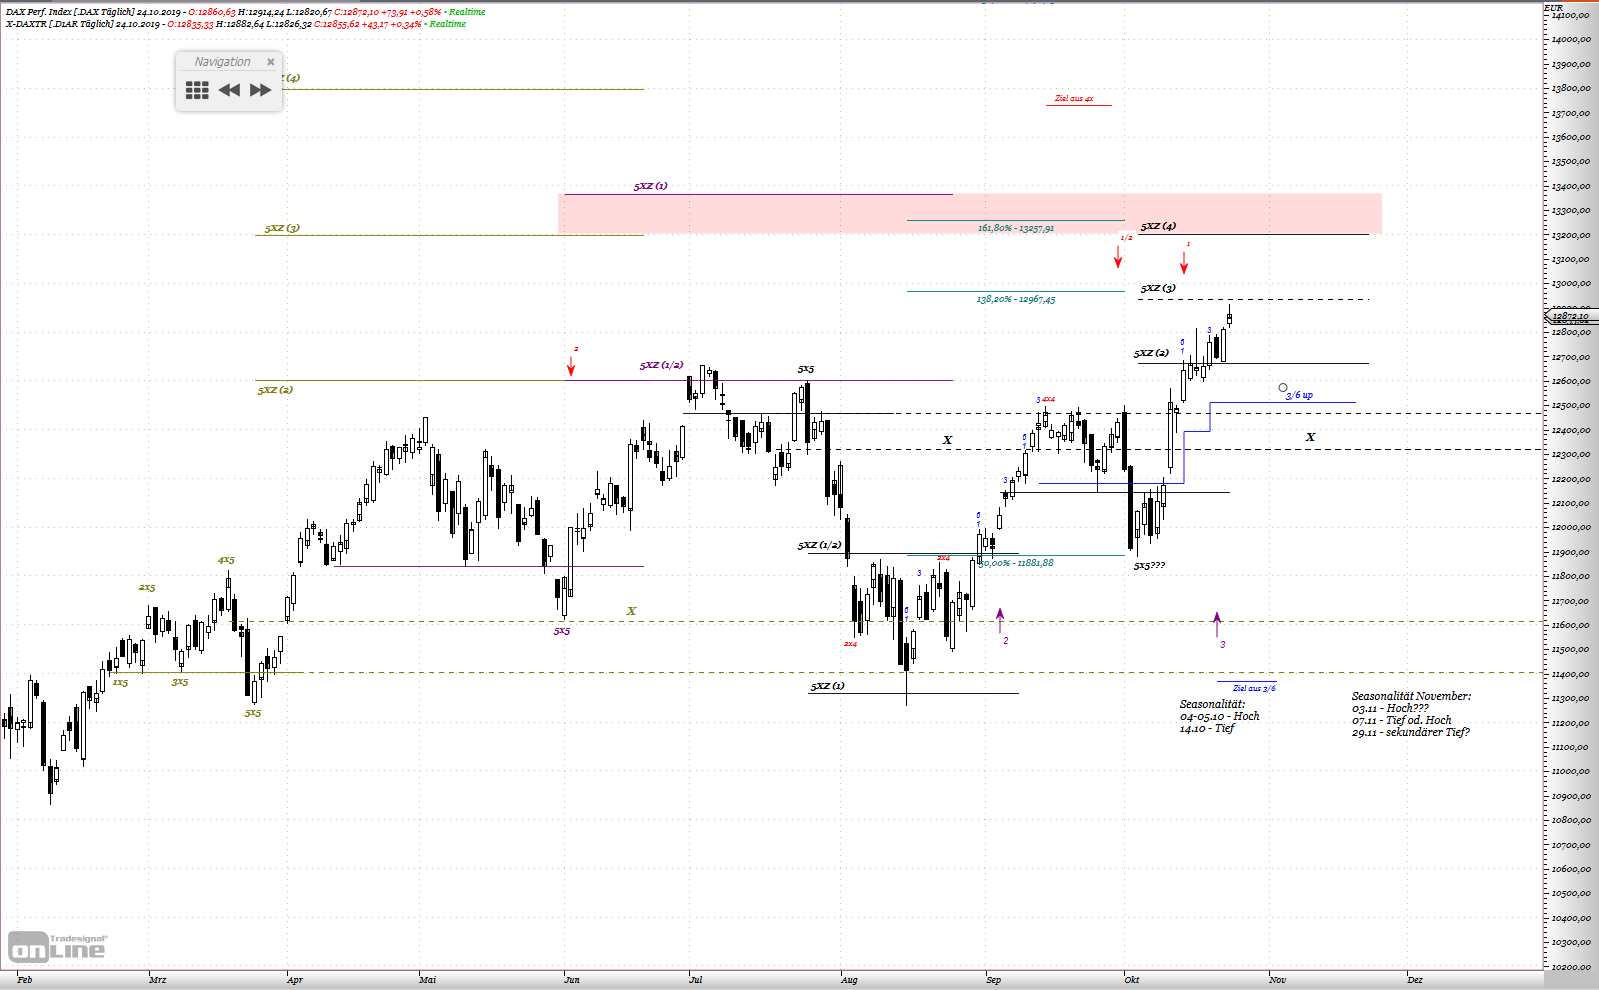1599x990 pixels.
Task: Click the X-DAXTR header line
Action: pos(235,24)
